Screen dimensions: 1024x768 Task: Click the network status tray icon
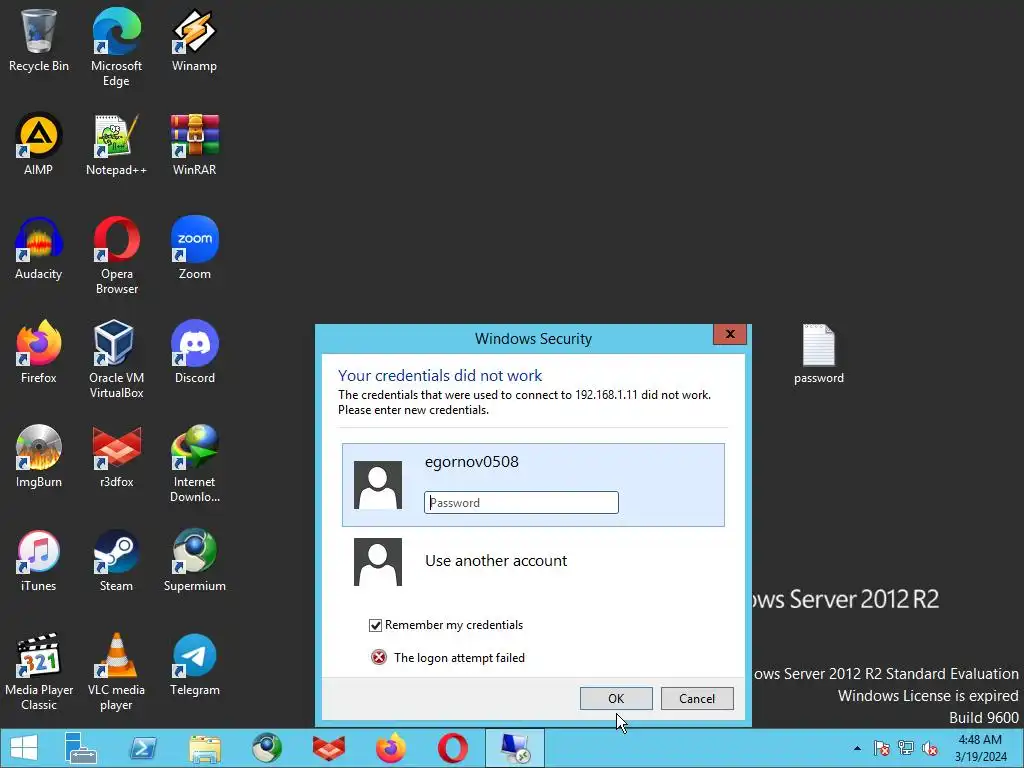[x=906, y=748]
